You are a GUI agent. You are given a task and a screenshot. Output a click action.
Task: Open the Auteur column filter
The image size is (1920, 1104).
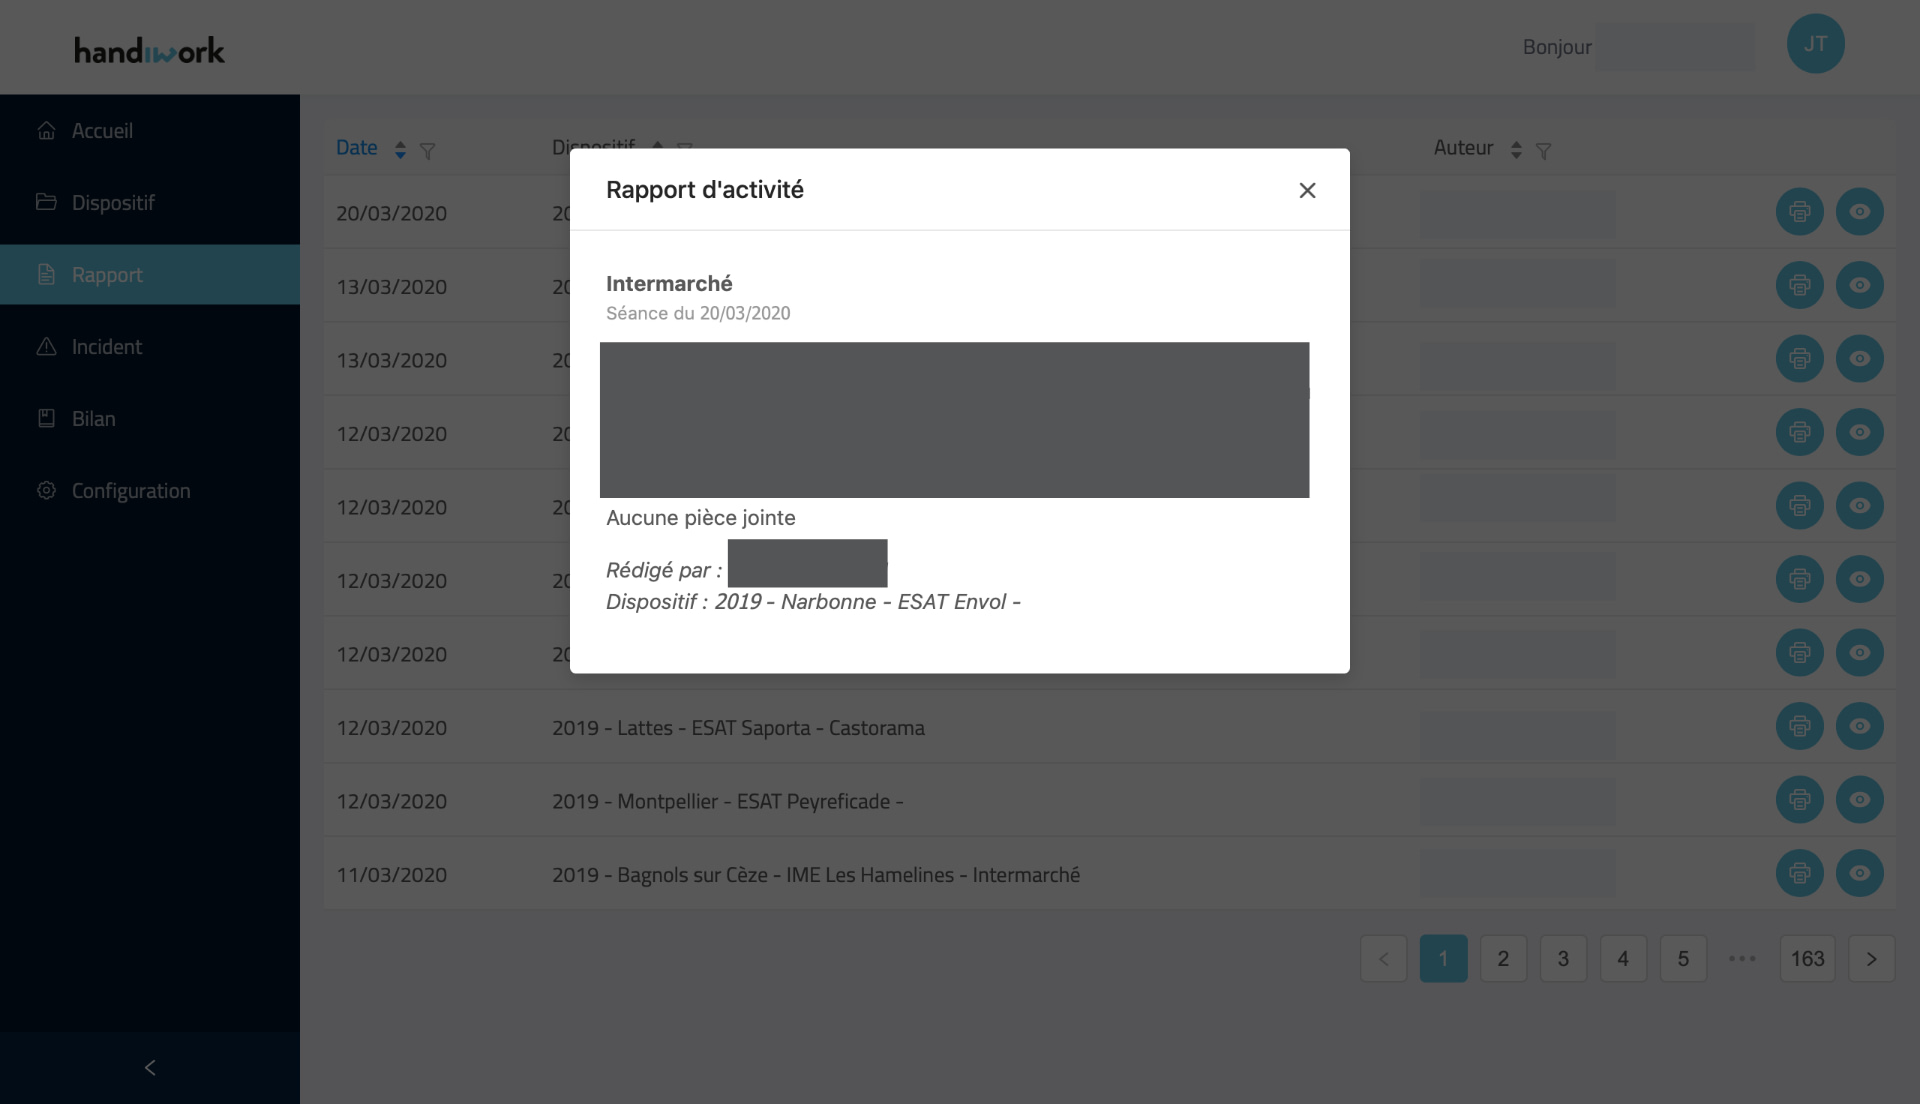pyautogui.click(x=1543, y=151)
